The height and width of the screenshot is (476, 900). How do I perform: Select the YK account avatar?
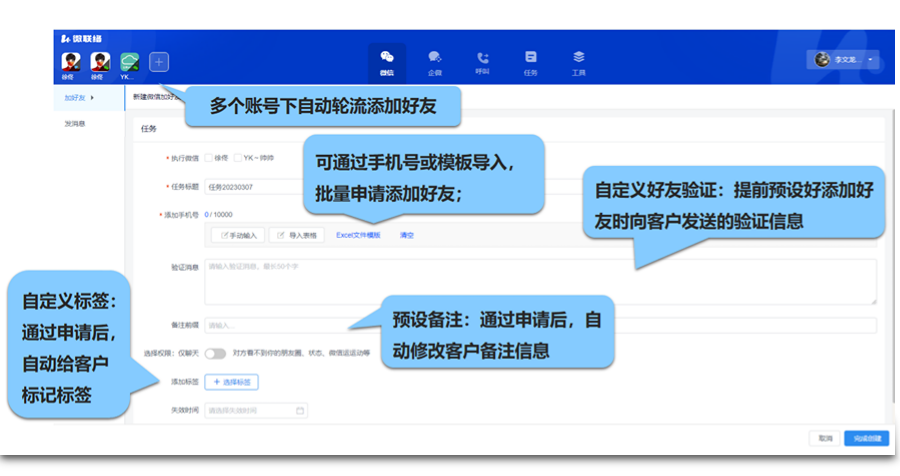point(128,61)
